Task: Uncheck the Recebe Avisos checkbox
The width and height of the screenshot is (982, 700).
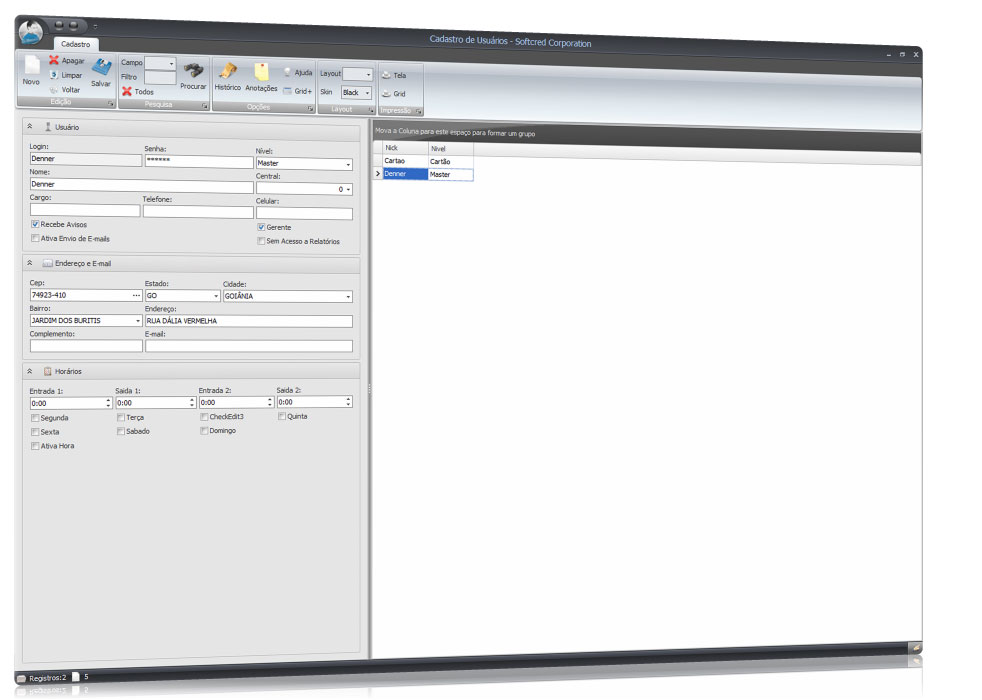Action: click(35, 225)
